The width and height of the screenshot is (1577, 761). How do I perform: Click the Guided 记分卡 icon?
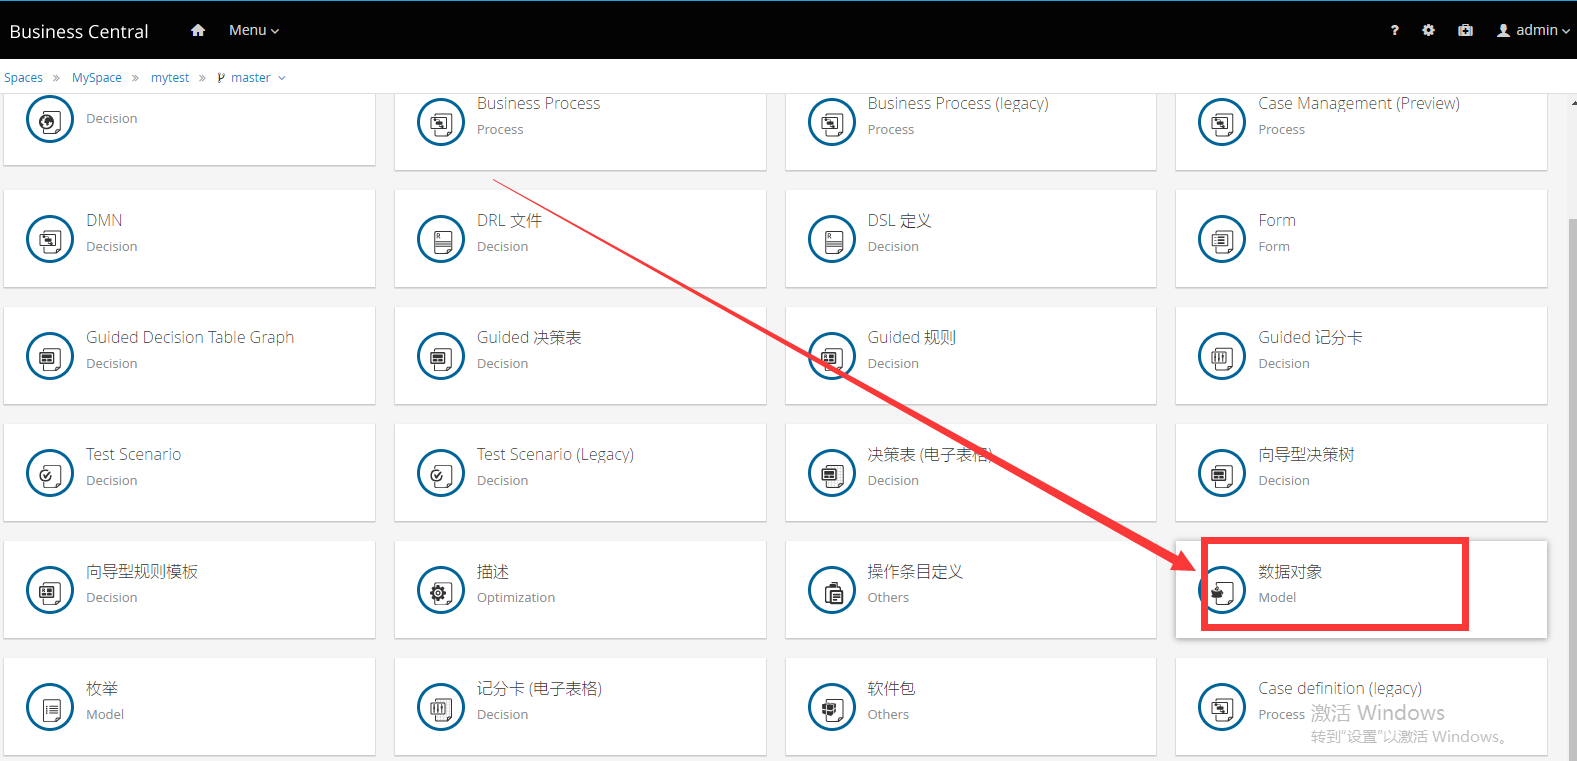coord(1222,356)
